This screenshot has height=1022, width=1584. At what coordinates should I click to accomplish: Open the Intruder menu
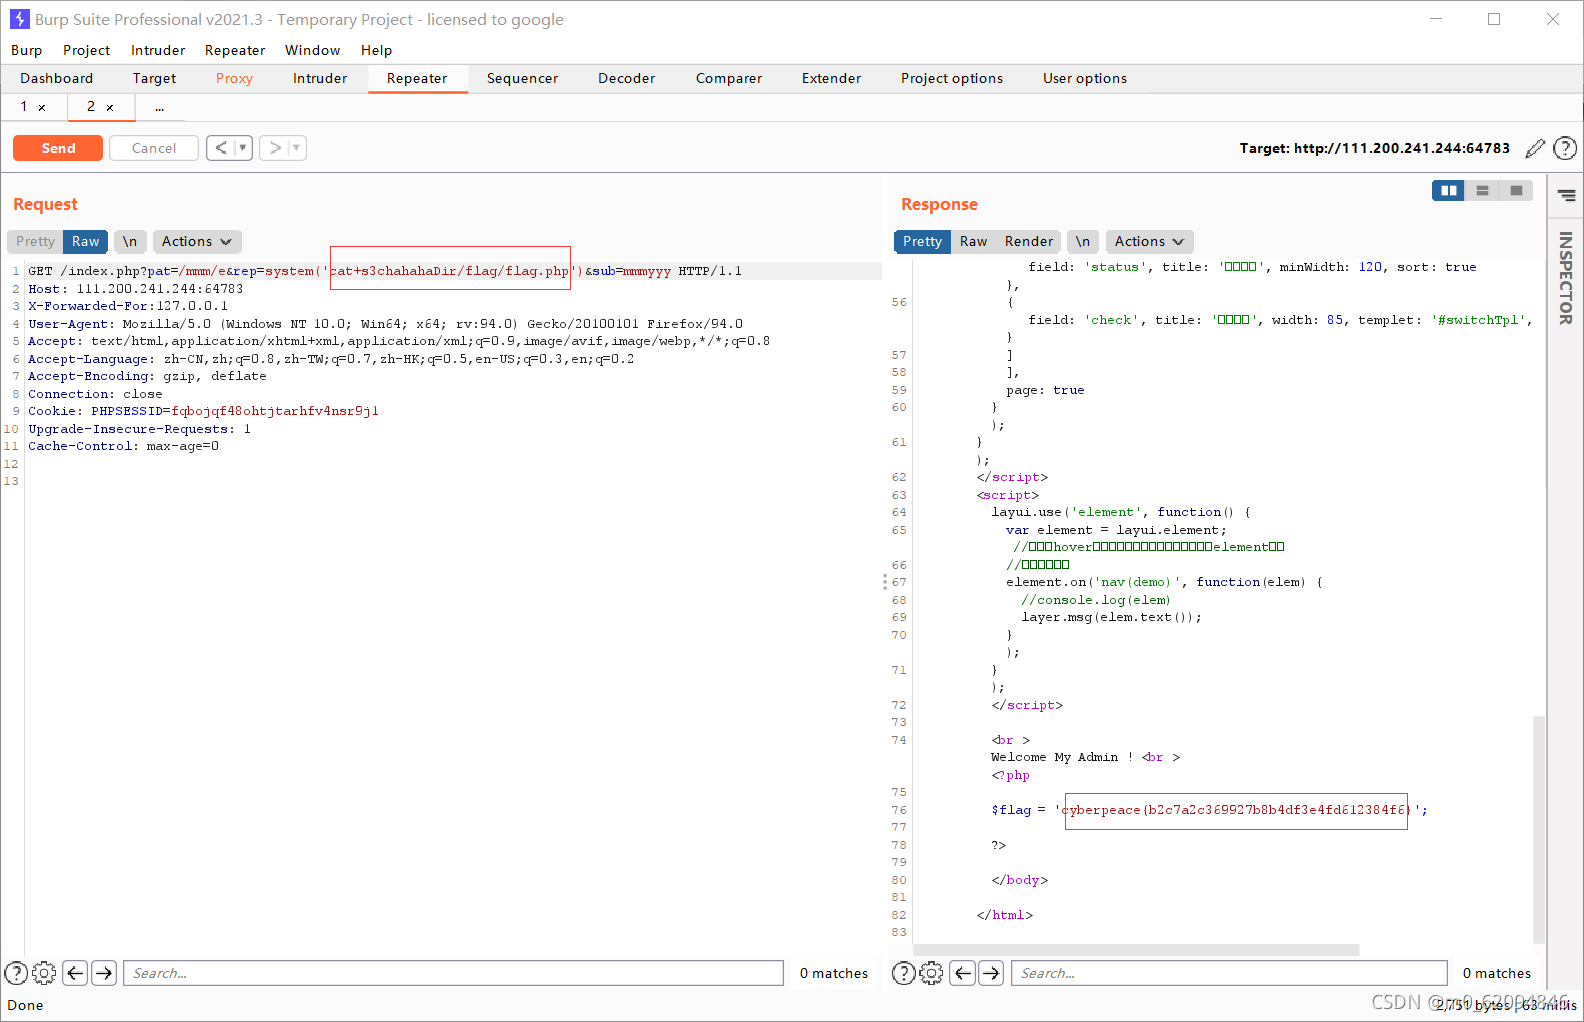pos(158,50)
